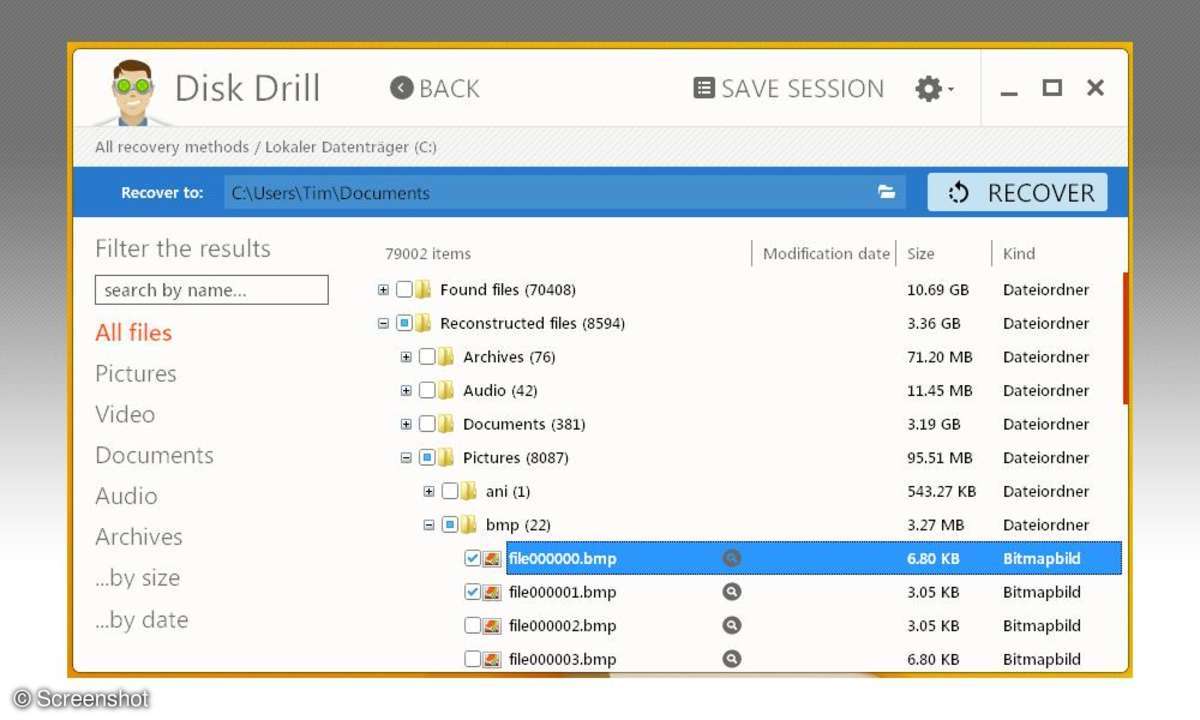Image resolution: width=1200 pixels, height=720 pixels.
Task: Expand the Audio (42) folder
Action: pyautogui.click(x=406, y=391)
